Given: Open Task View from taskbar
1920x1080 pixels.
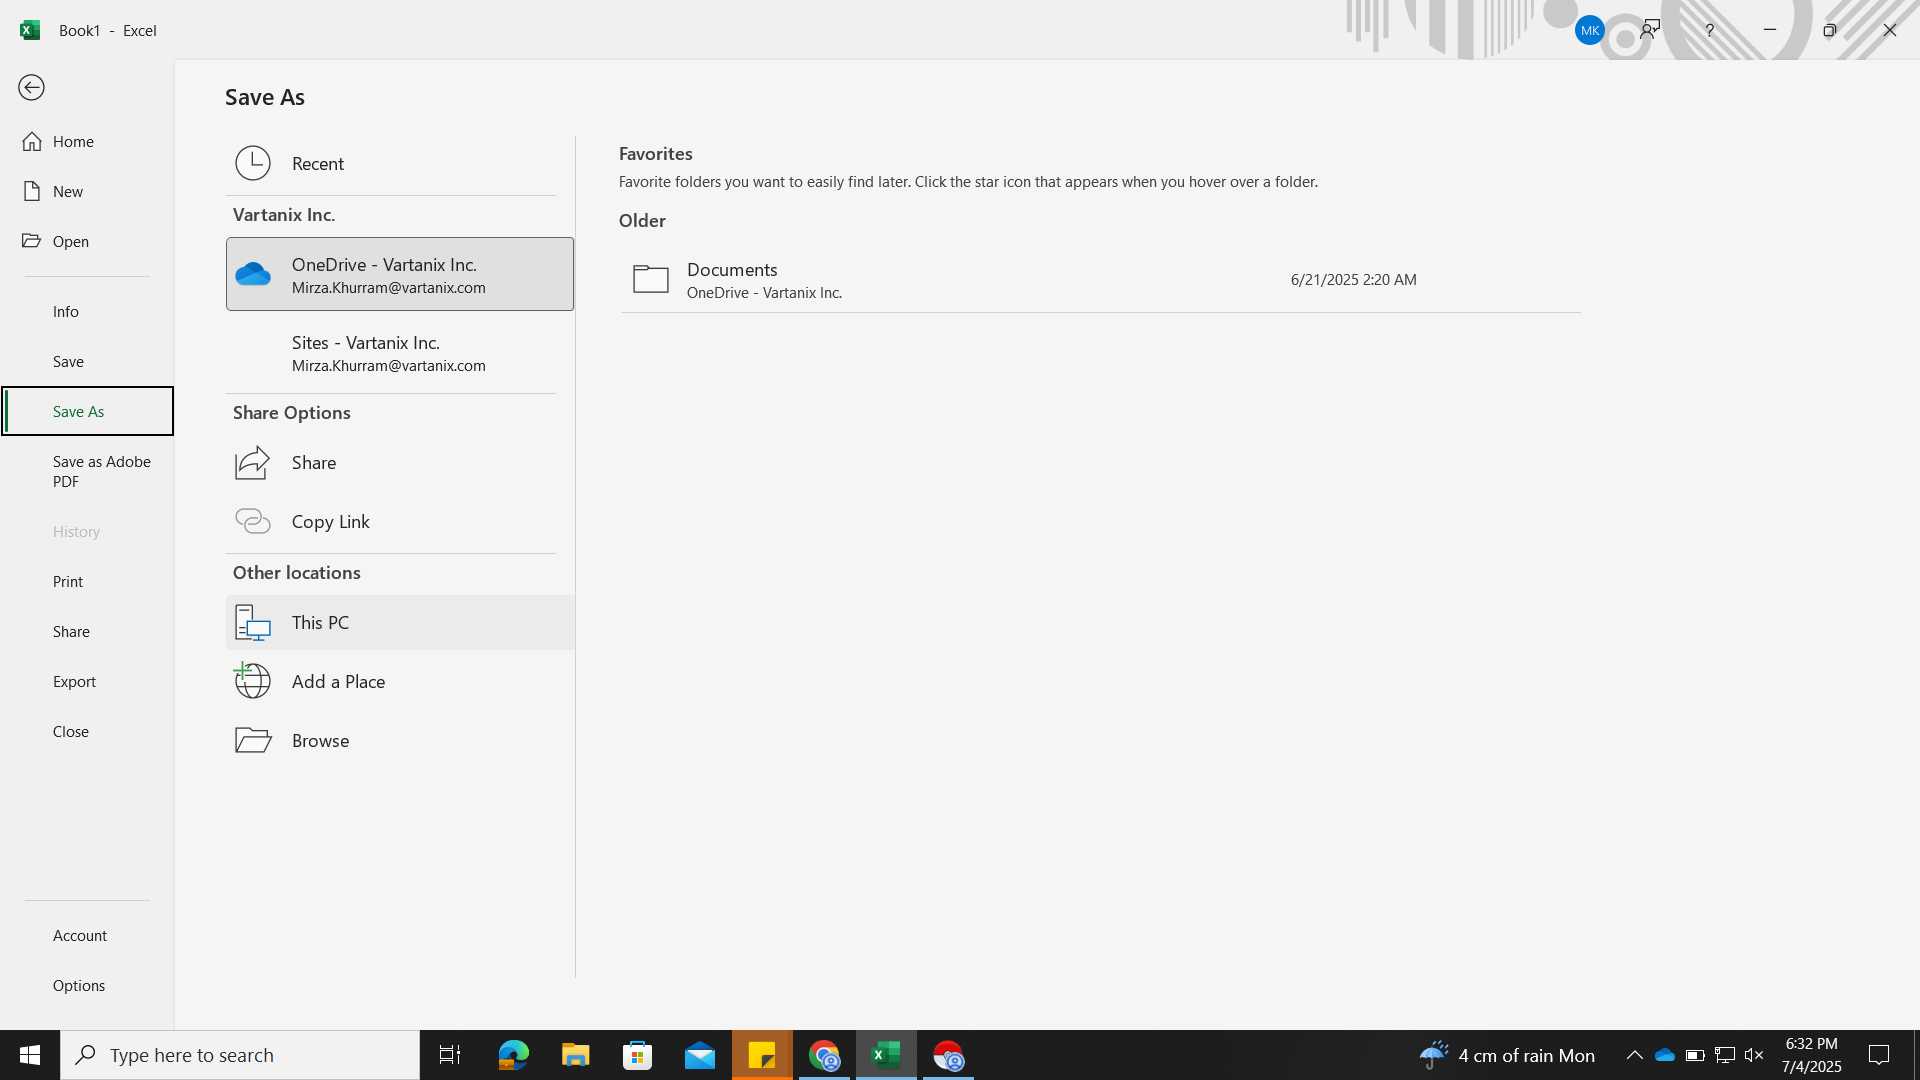Looking at the screenshot, I should [x=450, y=1055].
